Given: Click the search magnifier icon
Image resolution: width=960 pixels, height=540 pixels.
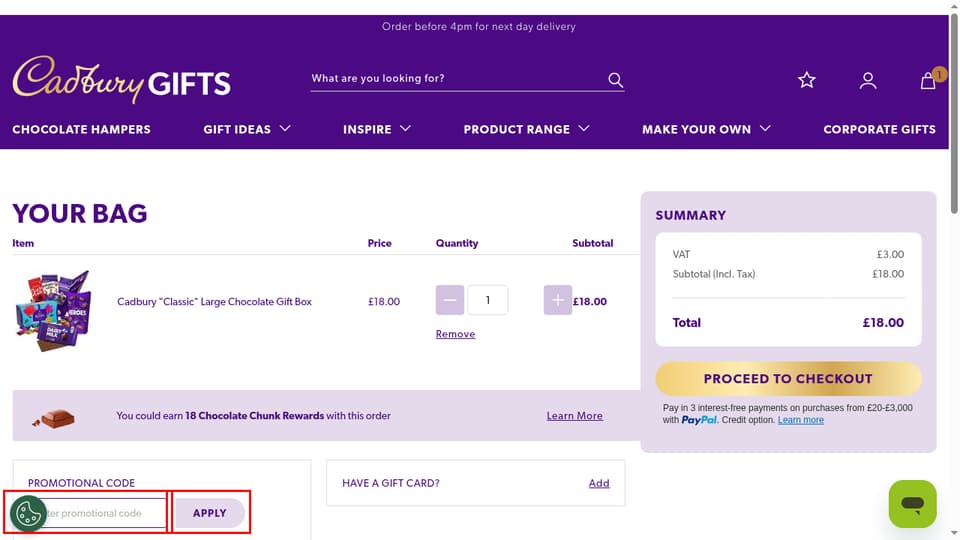Looking at the screenshot, I should click(x=615, y=80).
